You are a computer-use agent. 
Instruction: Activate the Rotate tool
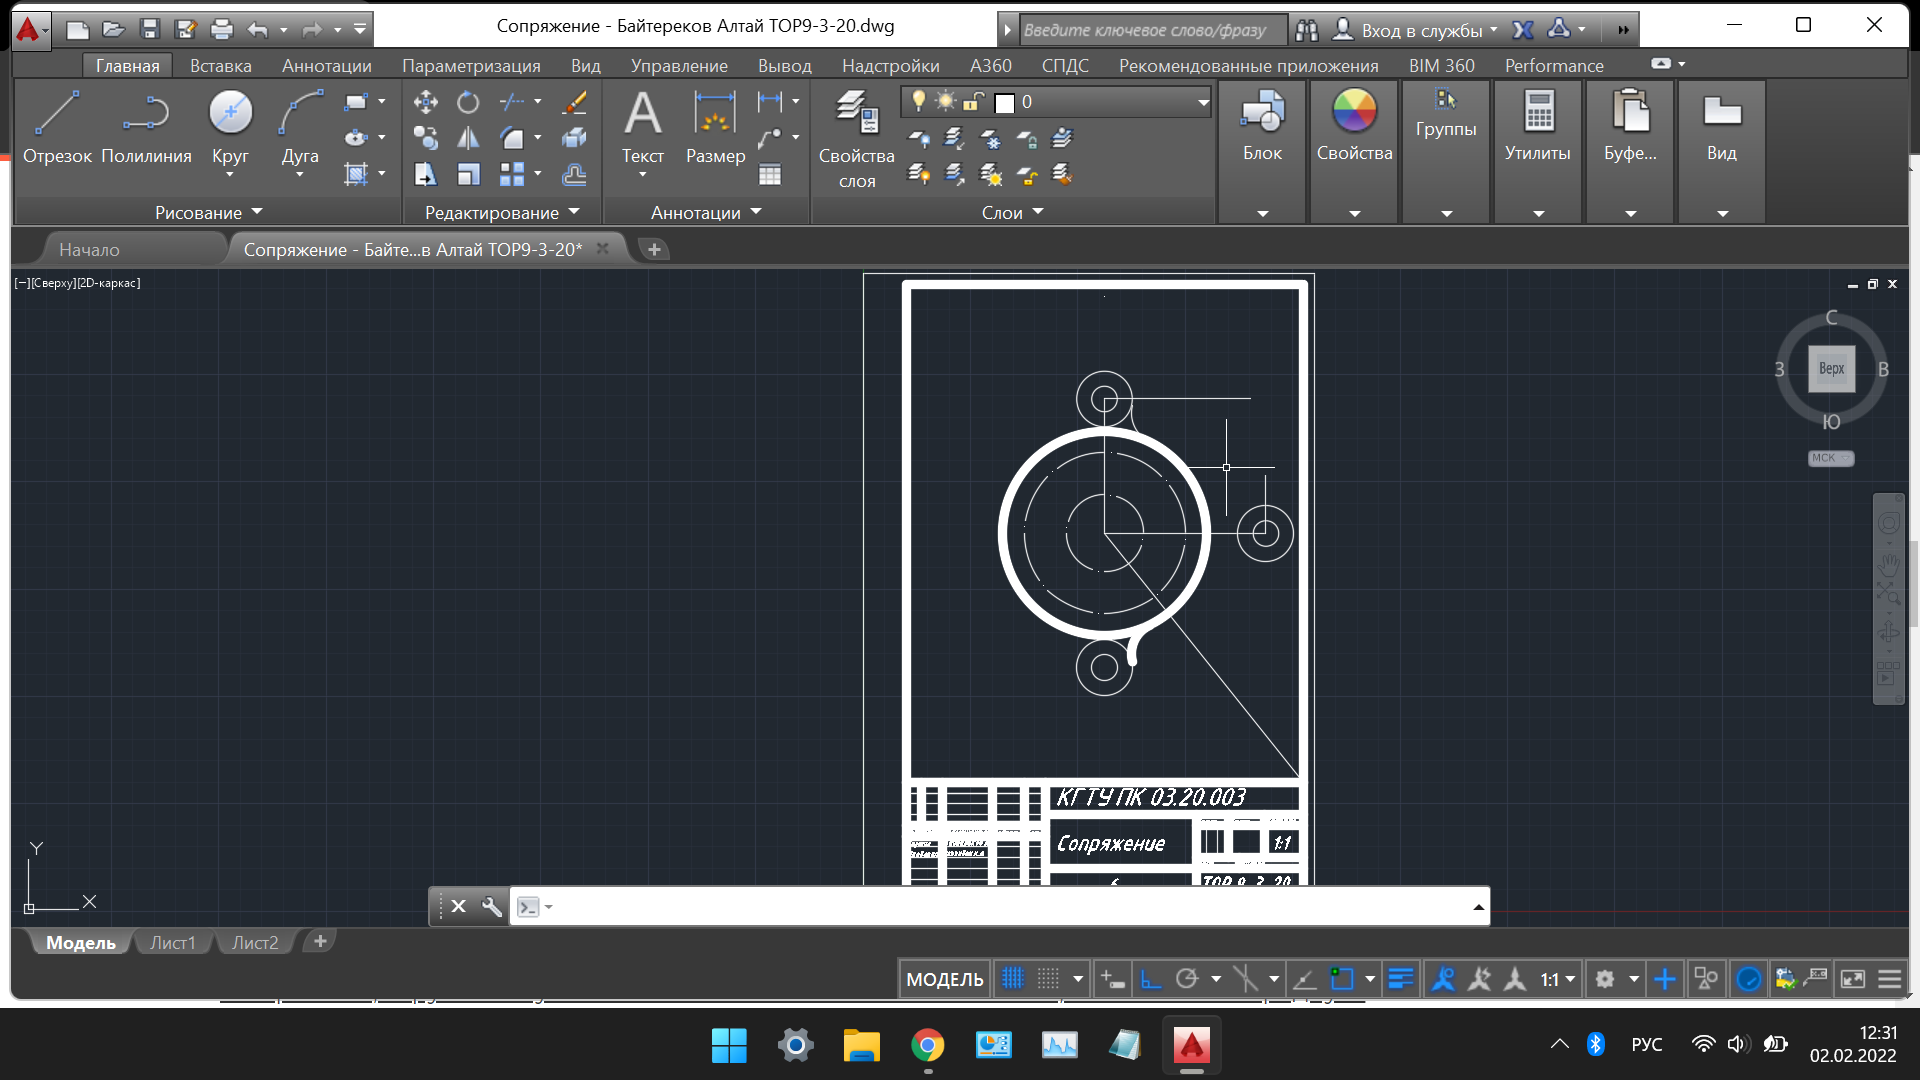[x=468, y=102]
